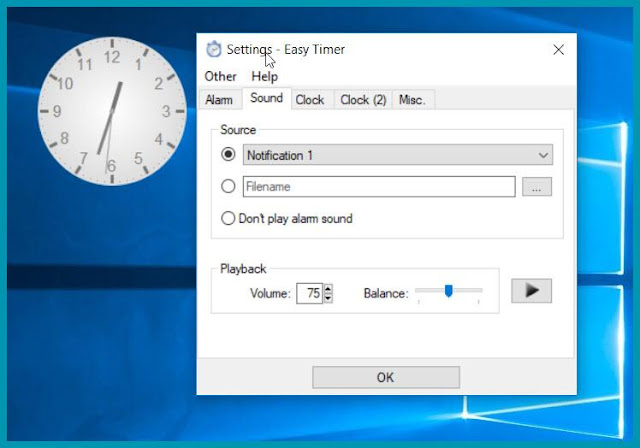Switch to the Alarm tab
This screenshot has height=448, width=640.
(x=219, y=100)
